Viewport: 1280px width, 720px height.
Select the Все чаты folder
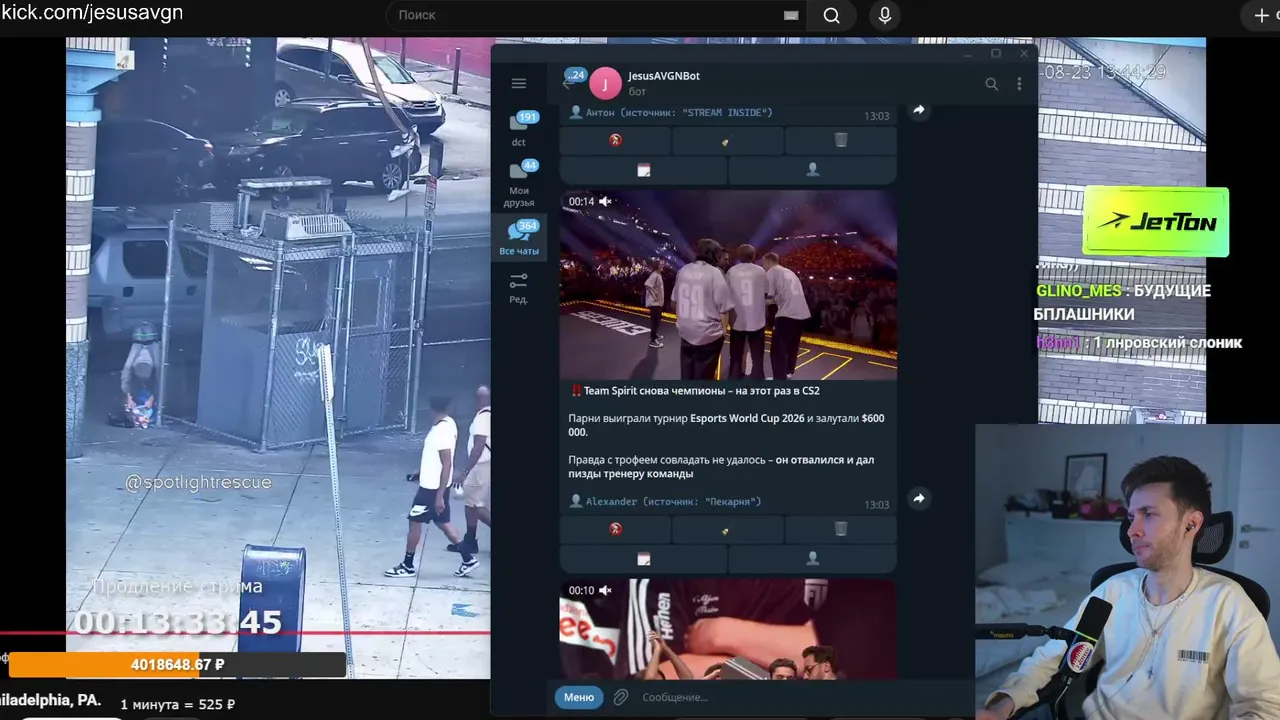pos(519,238)
